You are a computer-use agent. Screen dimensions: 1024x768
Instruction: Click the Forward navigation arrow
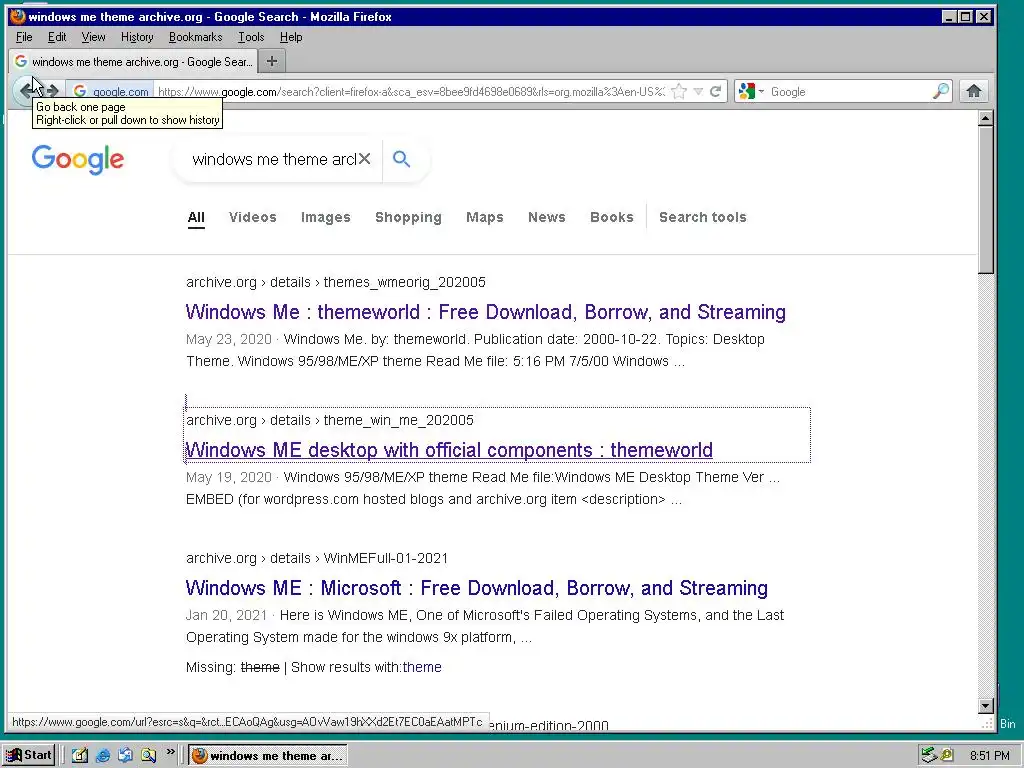[53, 91]
